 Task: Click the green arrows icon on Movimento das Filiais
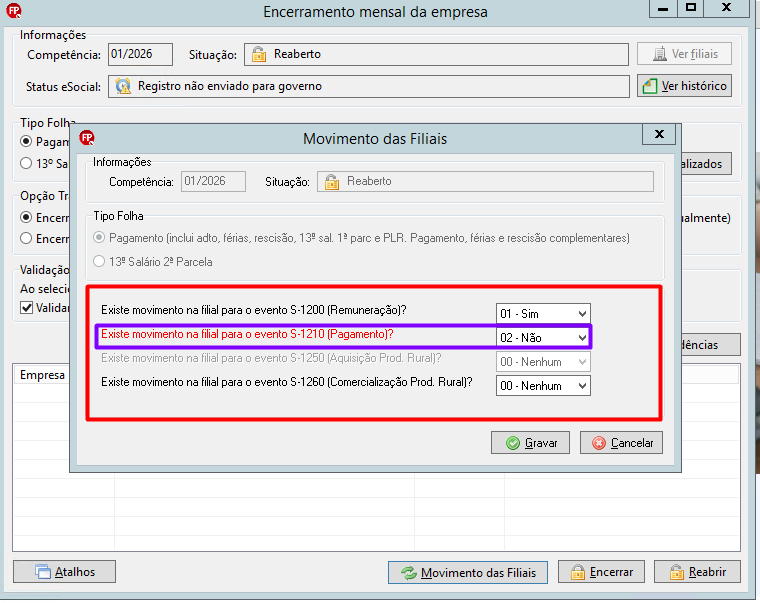click(409, 573)
